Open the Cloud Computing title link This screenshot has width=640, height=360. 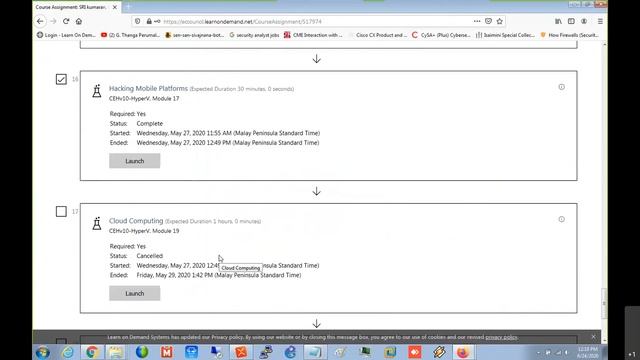tap(136, 220)
